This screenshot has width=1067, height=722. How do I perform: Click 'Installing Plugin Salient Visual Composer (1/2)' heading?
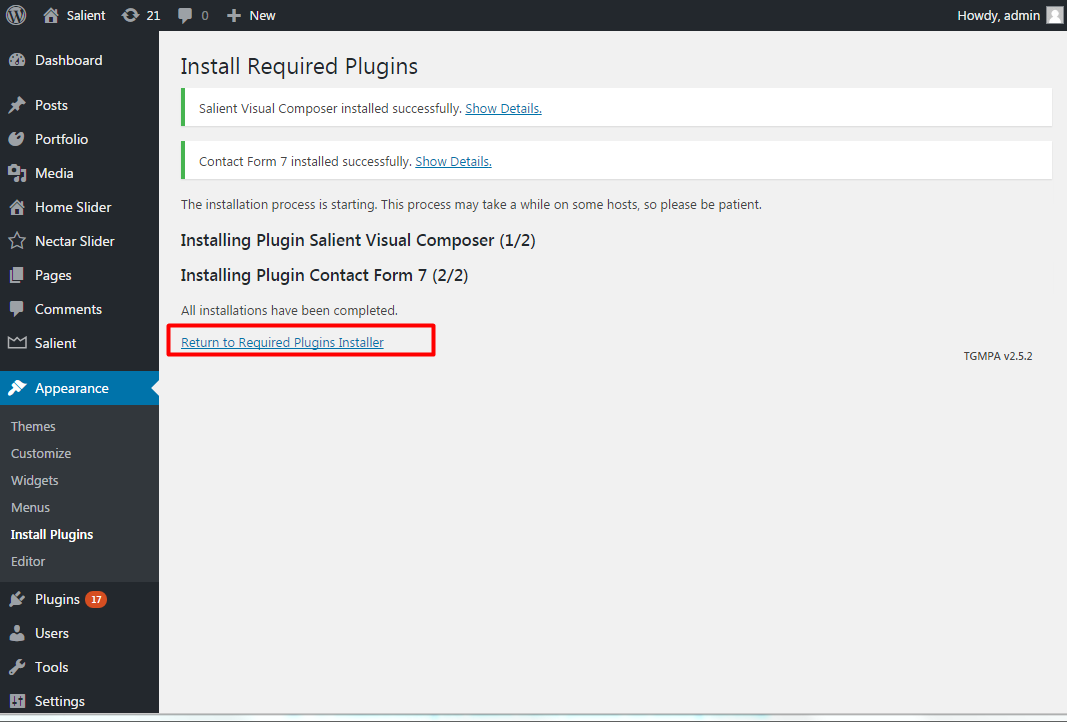click(358, 240)
